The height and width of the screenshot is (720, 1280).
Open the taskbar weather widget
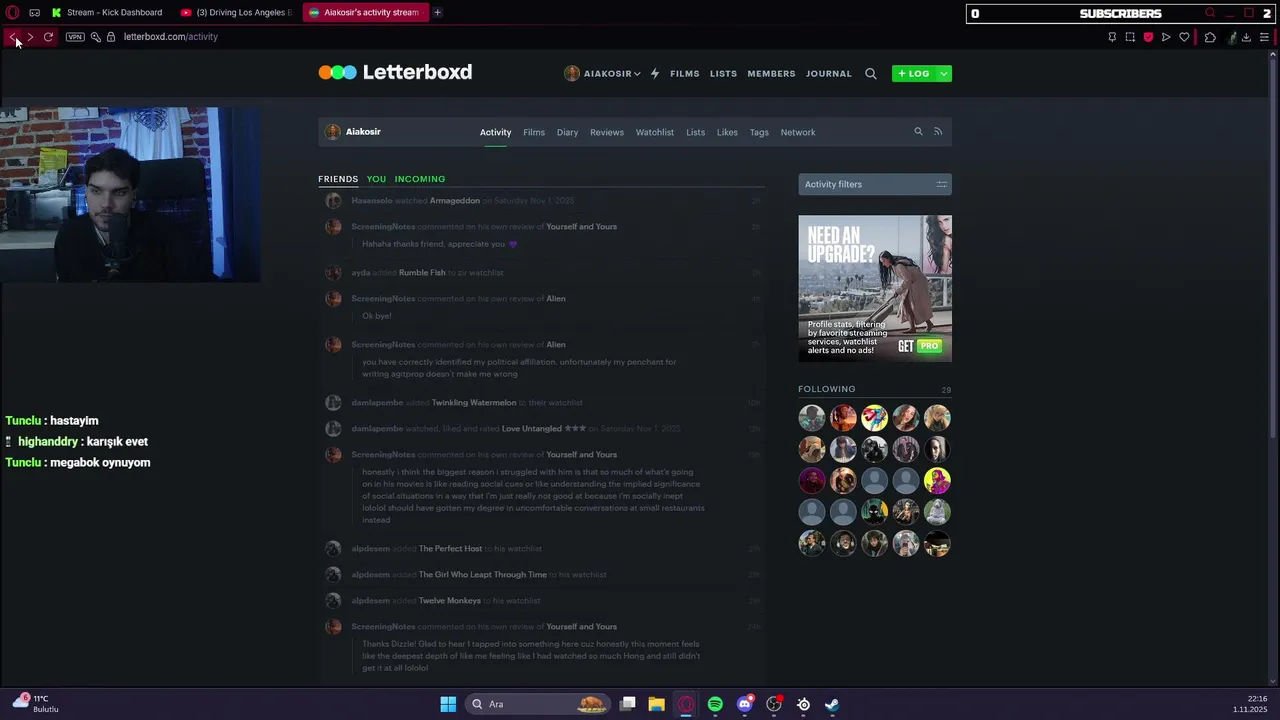(36, 704)
